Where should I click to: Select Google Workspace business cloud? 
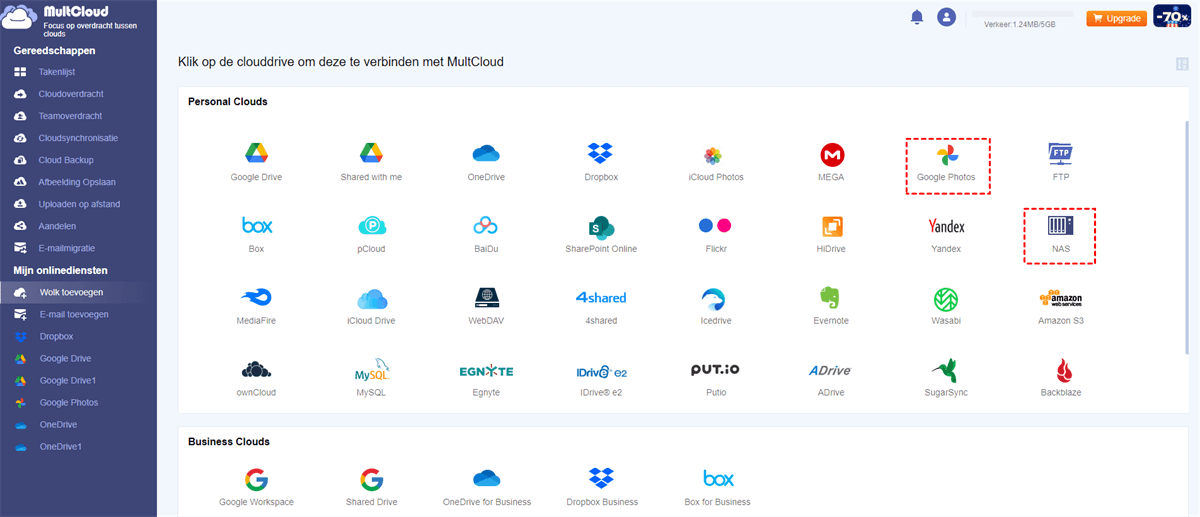(x=256, y=478)
